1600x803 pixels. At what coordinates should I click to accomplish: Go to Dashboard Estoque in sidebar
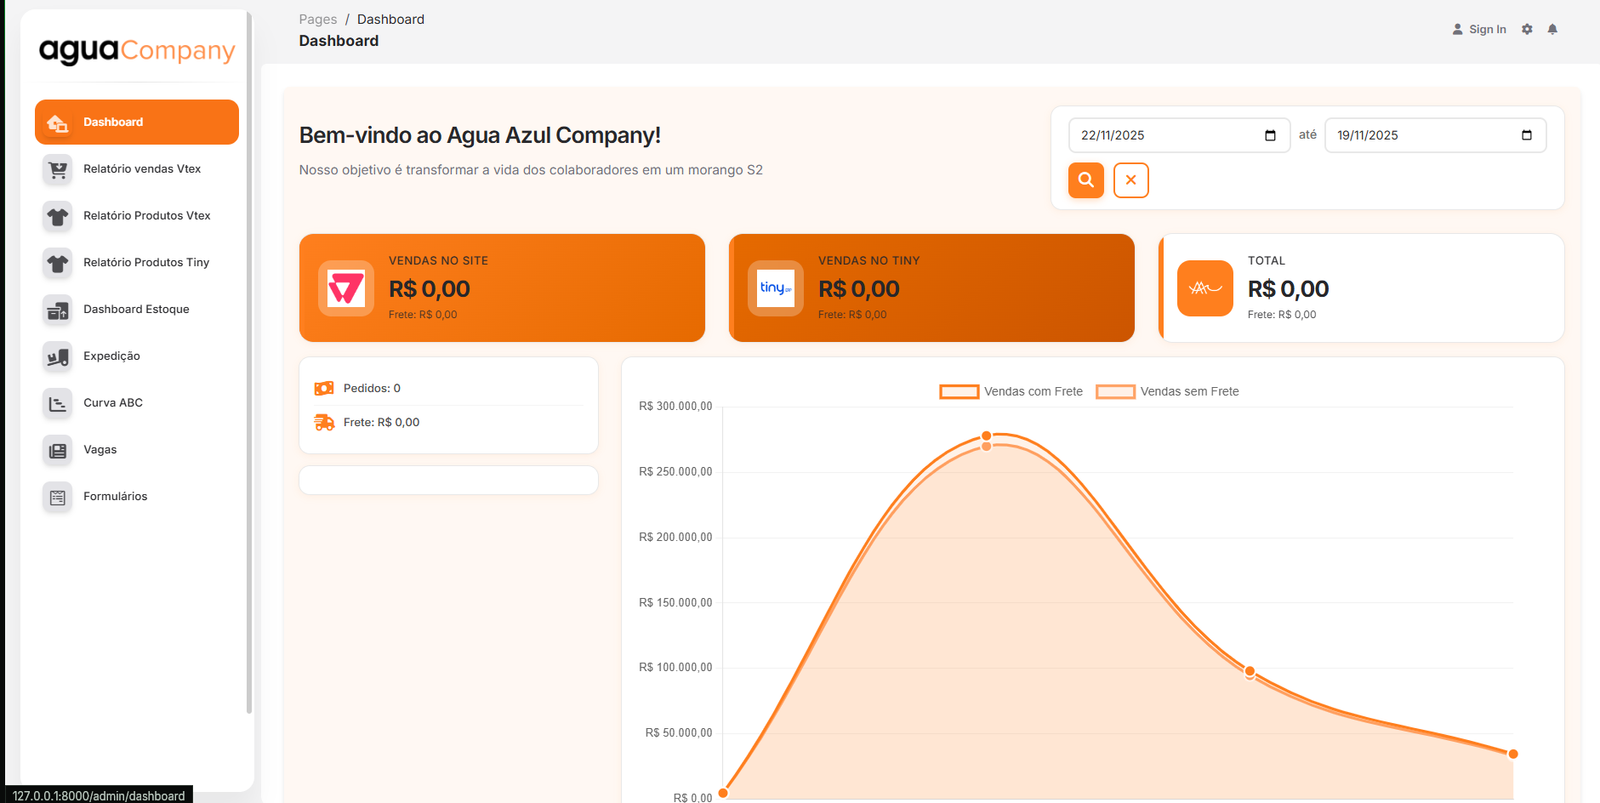(136, 309)
